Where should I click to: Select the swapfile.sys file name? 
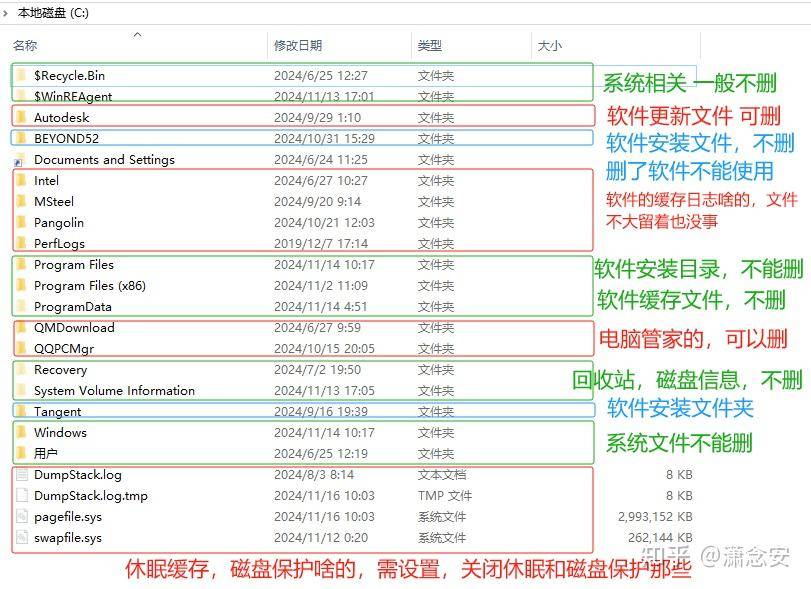coord(68,538)
